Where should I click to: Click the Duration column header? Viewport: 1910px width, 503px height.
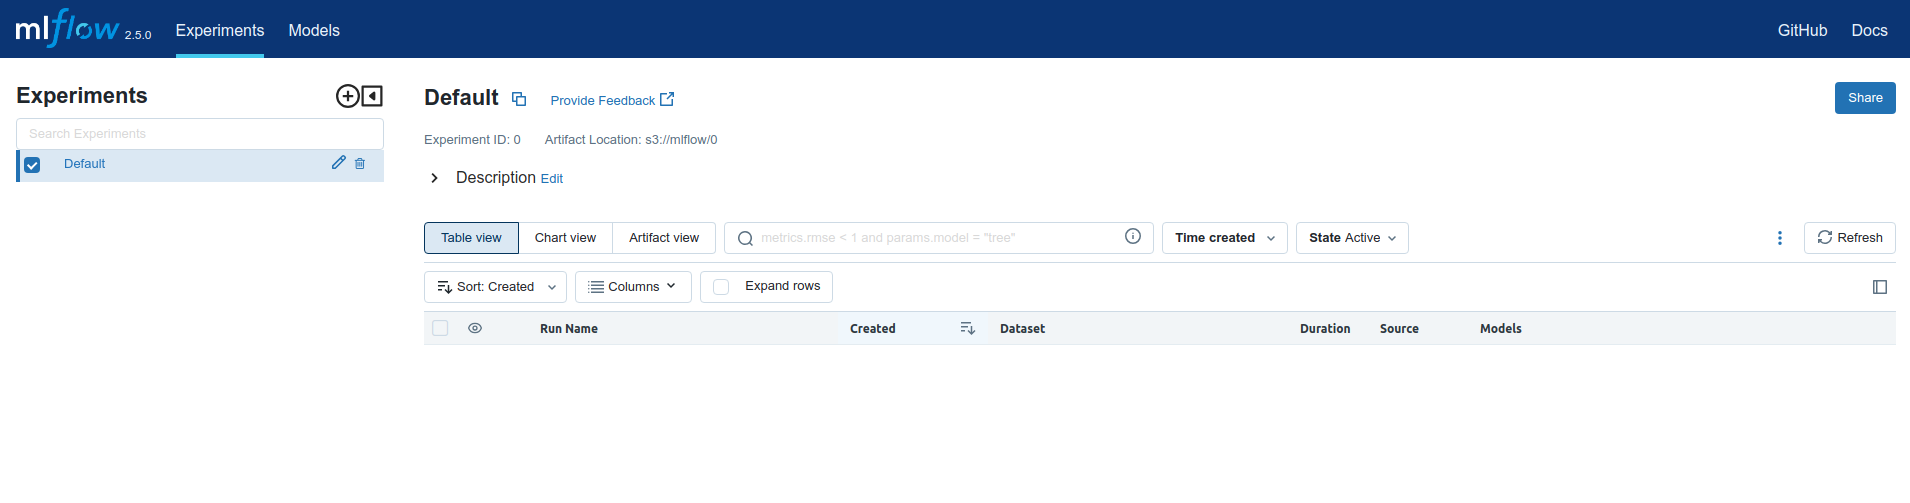point(1325,328)
